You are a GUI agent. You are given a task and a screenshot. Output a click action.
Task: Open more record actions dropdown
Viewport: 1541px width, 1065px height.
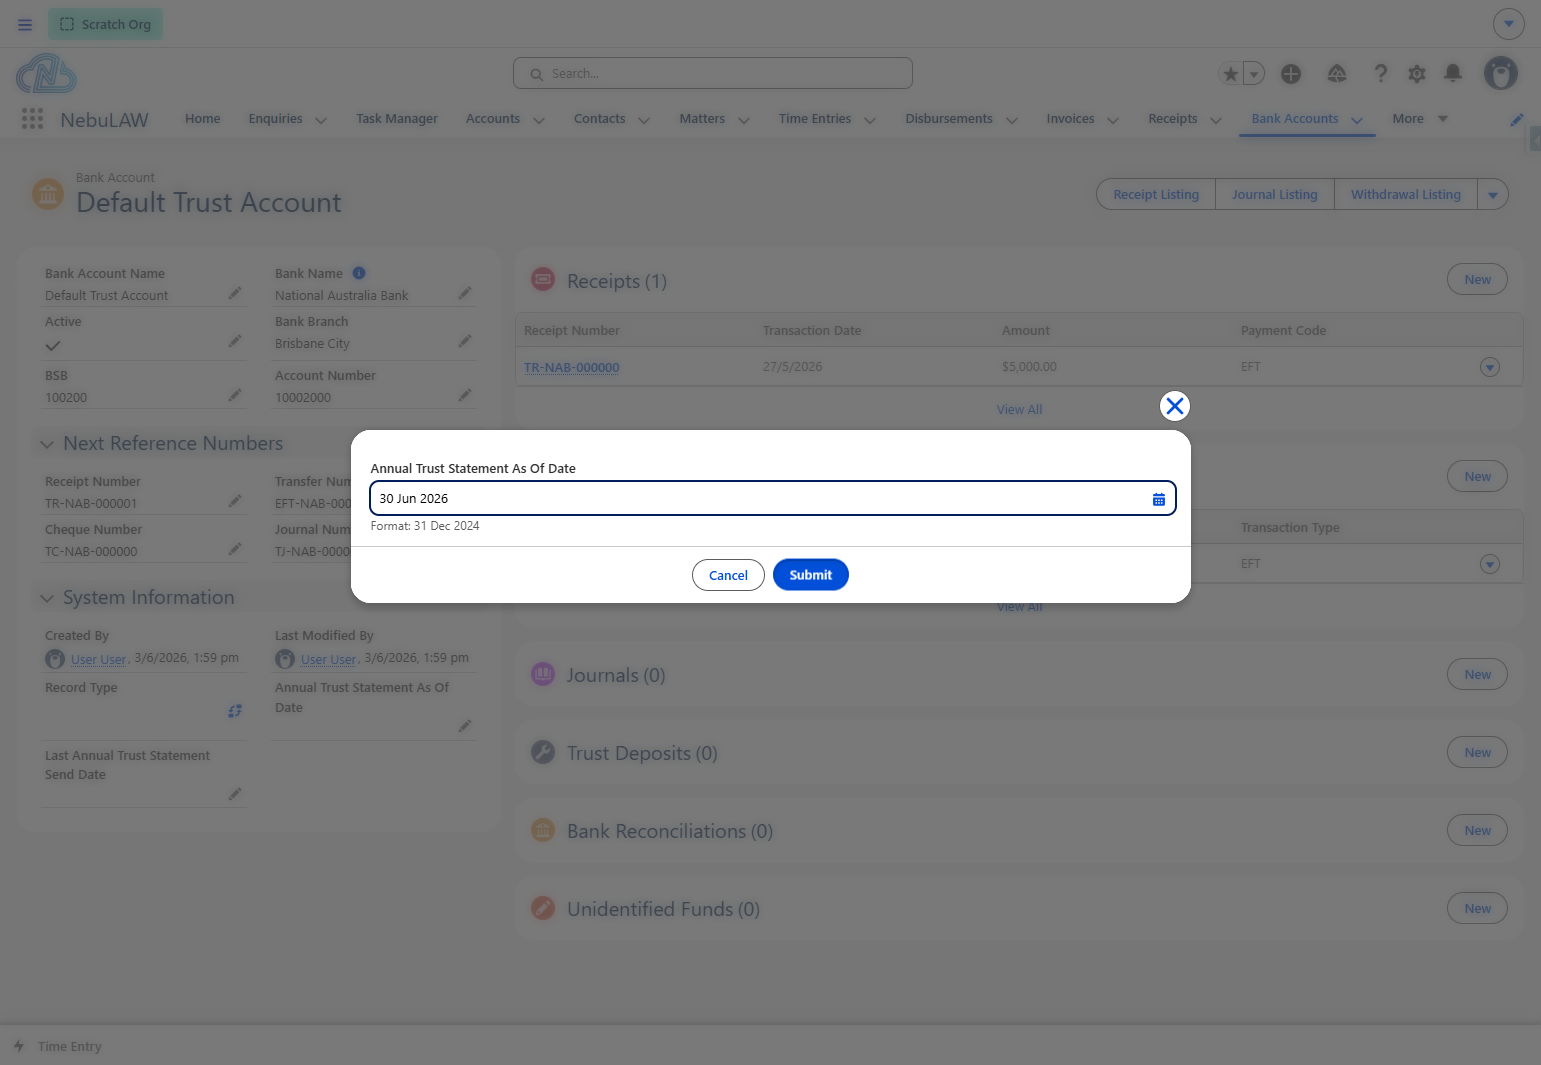coord(1493,195)
